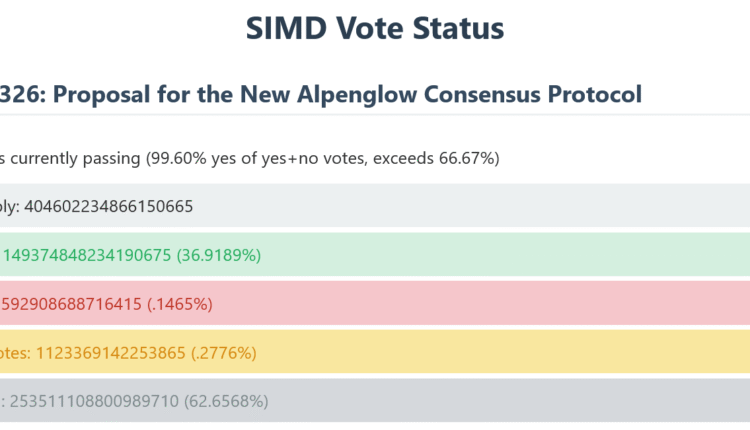Click the SIMD Vote Status page title
The image size is (750, 430).
375,29
